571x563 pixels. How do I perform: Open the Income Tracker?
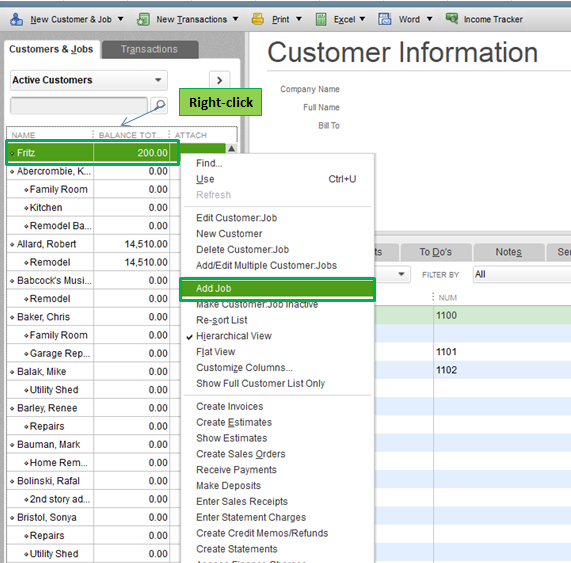[x=484, y=19]
